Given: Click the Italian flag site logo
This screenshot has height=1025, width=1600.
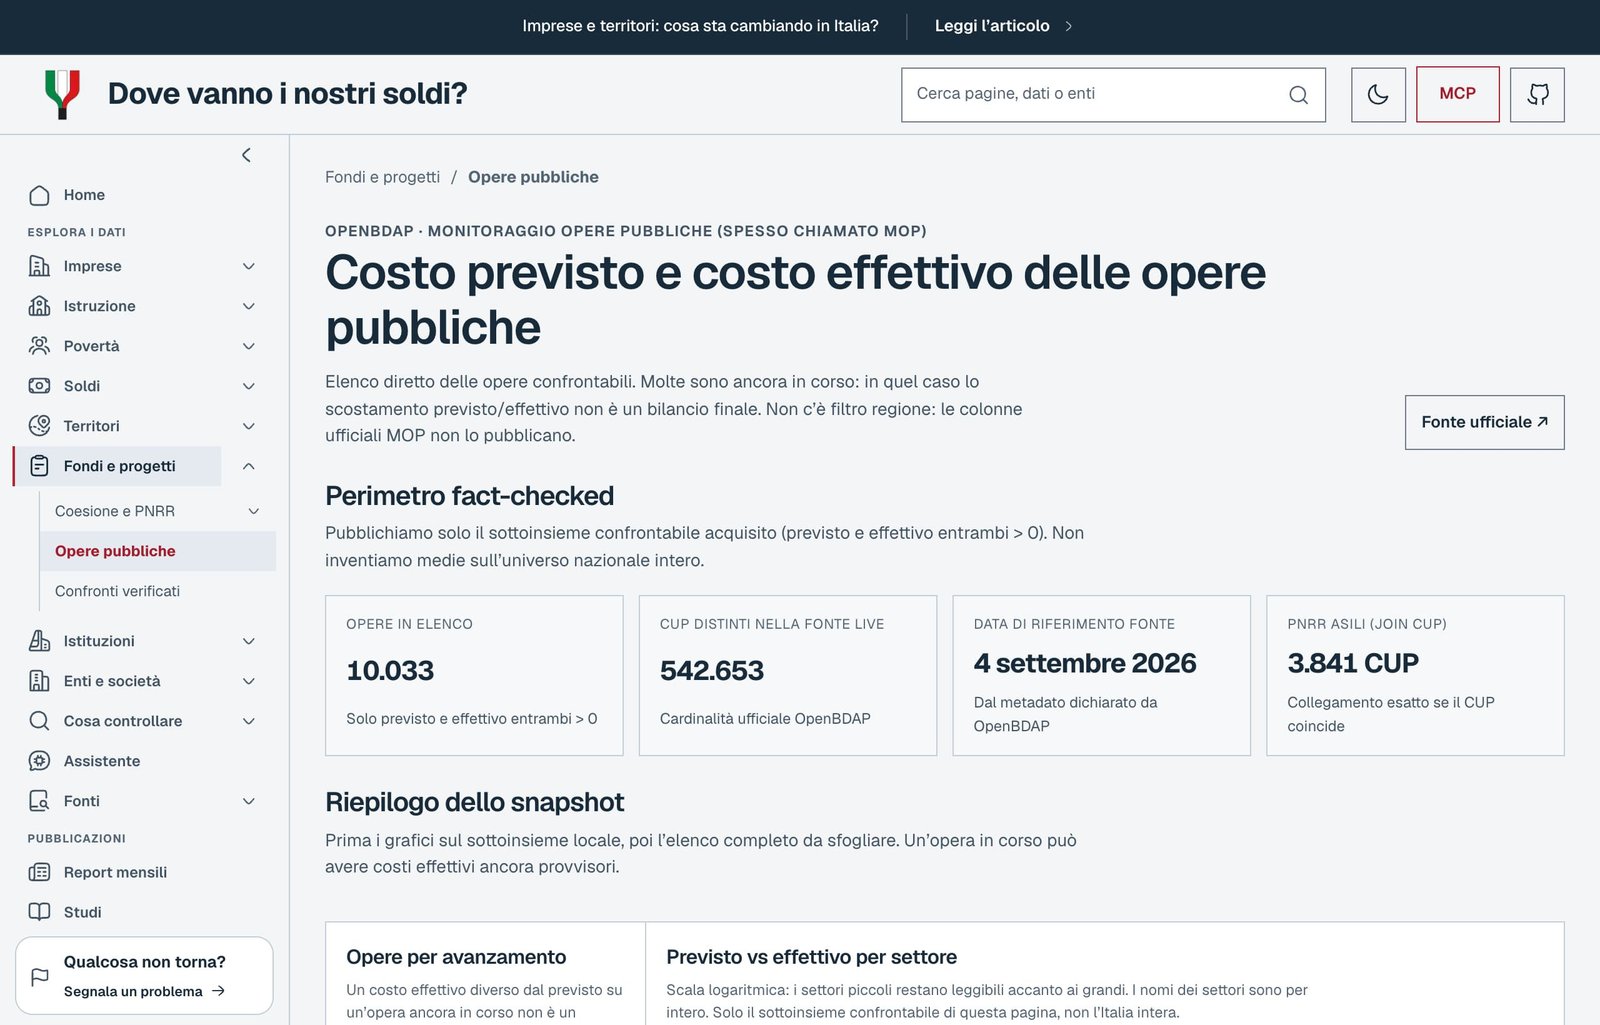Looking at the screenshot, I should tap(62, 94).
